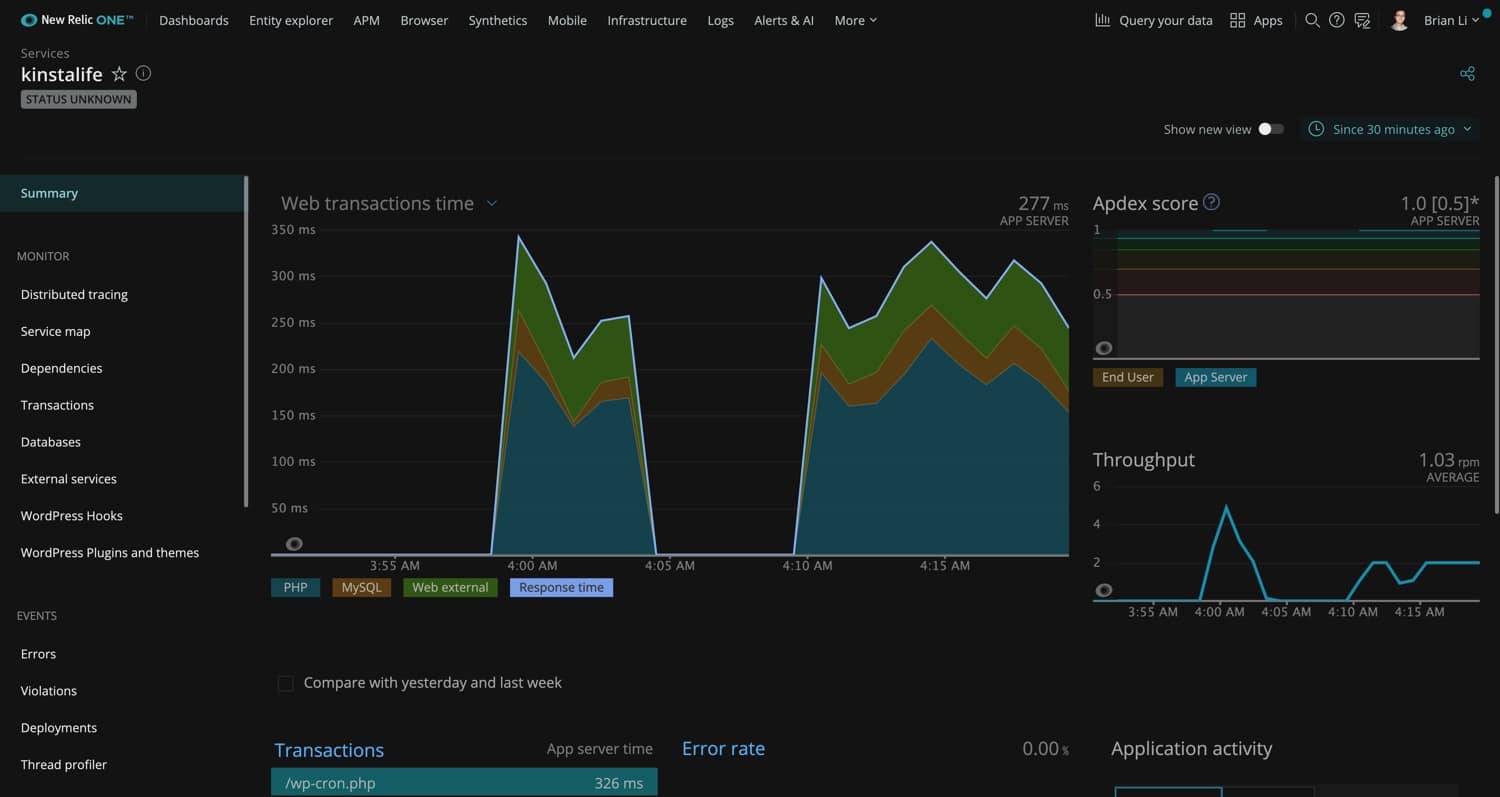Click the New Relic ONE logo

click(77, 20)
